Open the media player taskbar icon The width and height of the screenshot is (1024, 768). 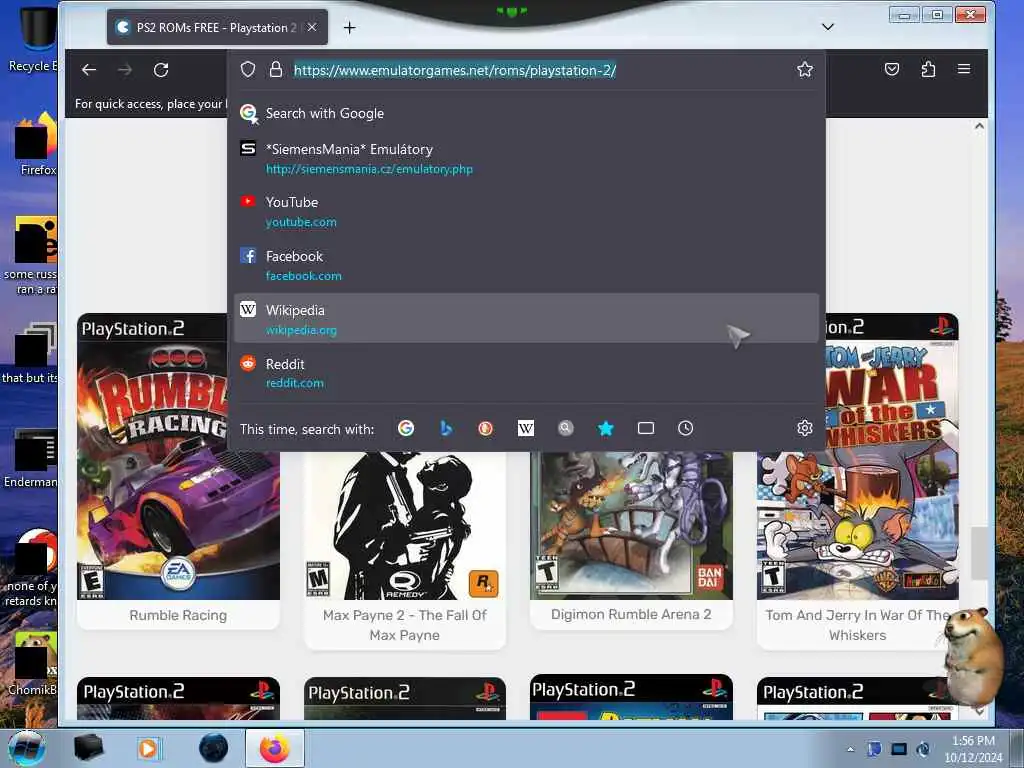tap(148, 748)
